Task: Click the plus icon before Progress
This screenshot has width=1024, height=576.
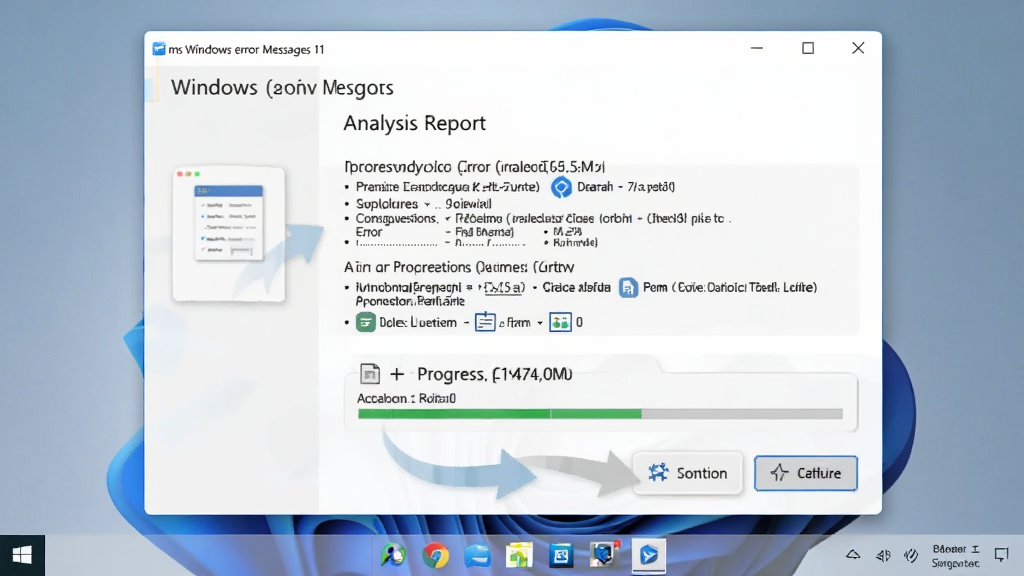Action: point(397,374)
